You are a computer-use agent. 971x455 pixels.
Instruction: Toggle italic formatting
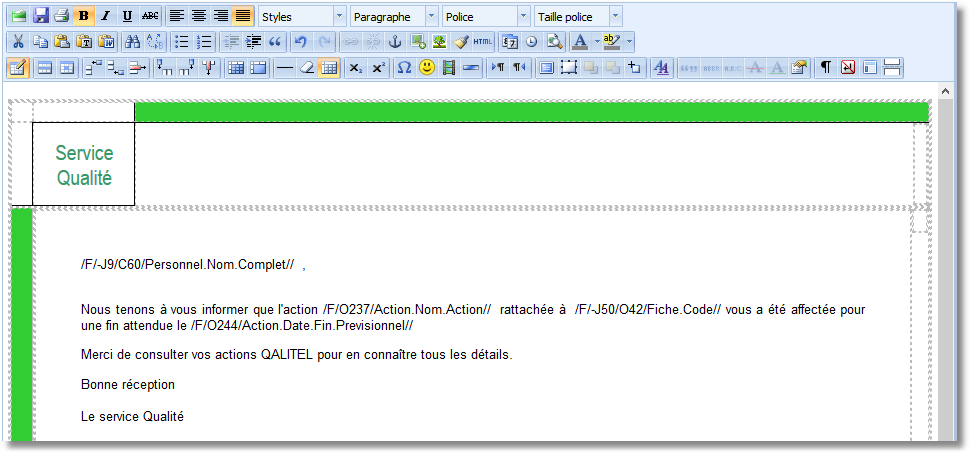coord(106,16)
